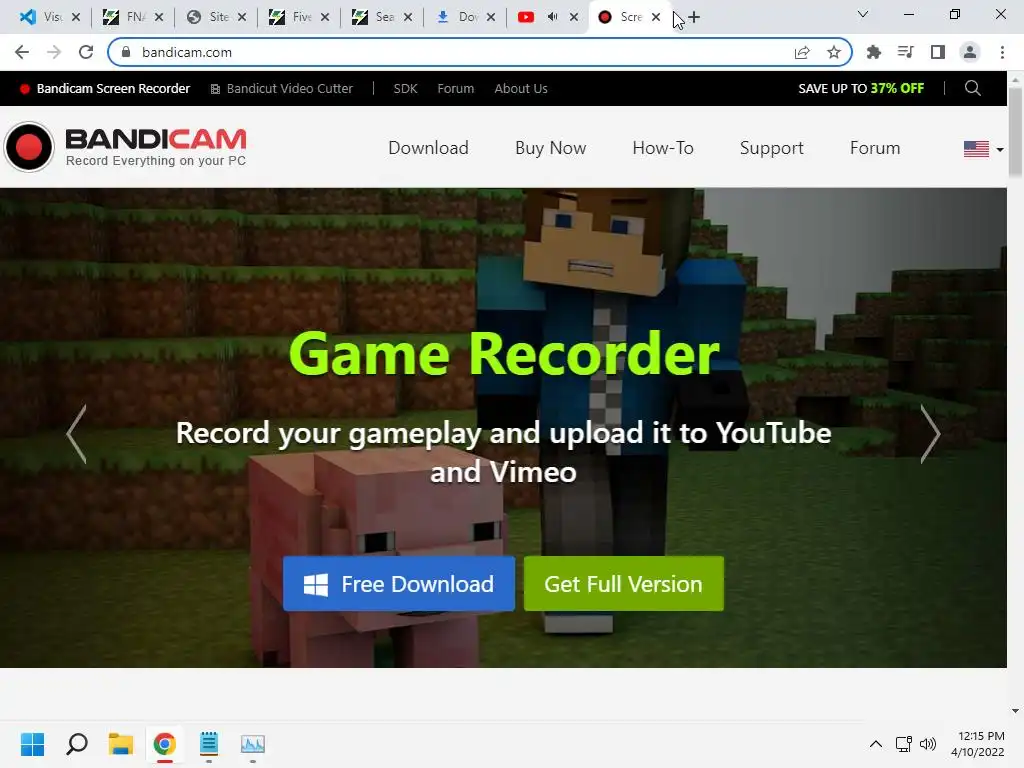Image resolution: width=1024 pixels, height=768 pixels.
Task: Click the BANDICAM wordmark logo text
Action: pyautogui.click(x=156, y=139)
